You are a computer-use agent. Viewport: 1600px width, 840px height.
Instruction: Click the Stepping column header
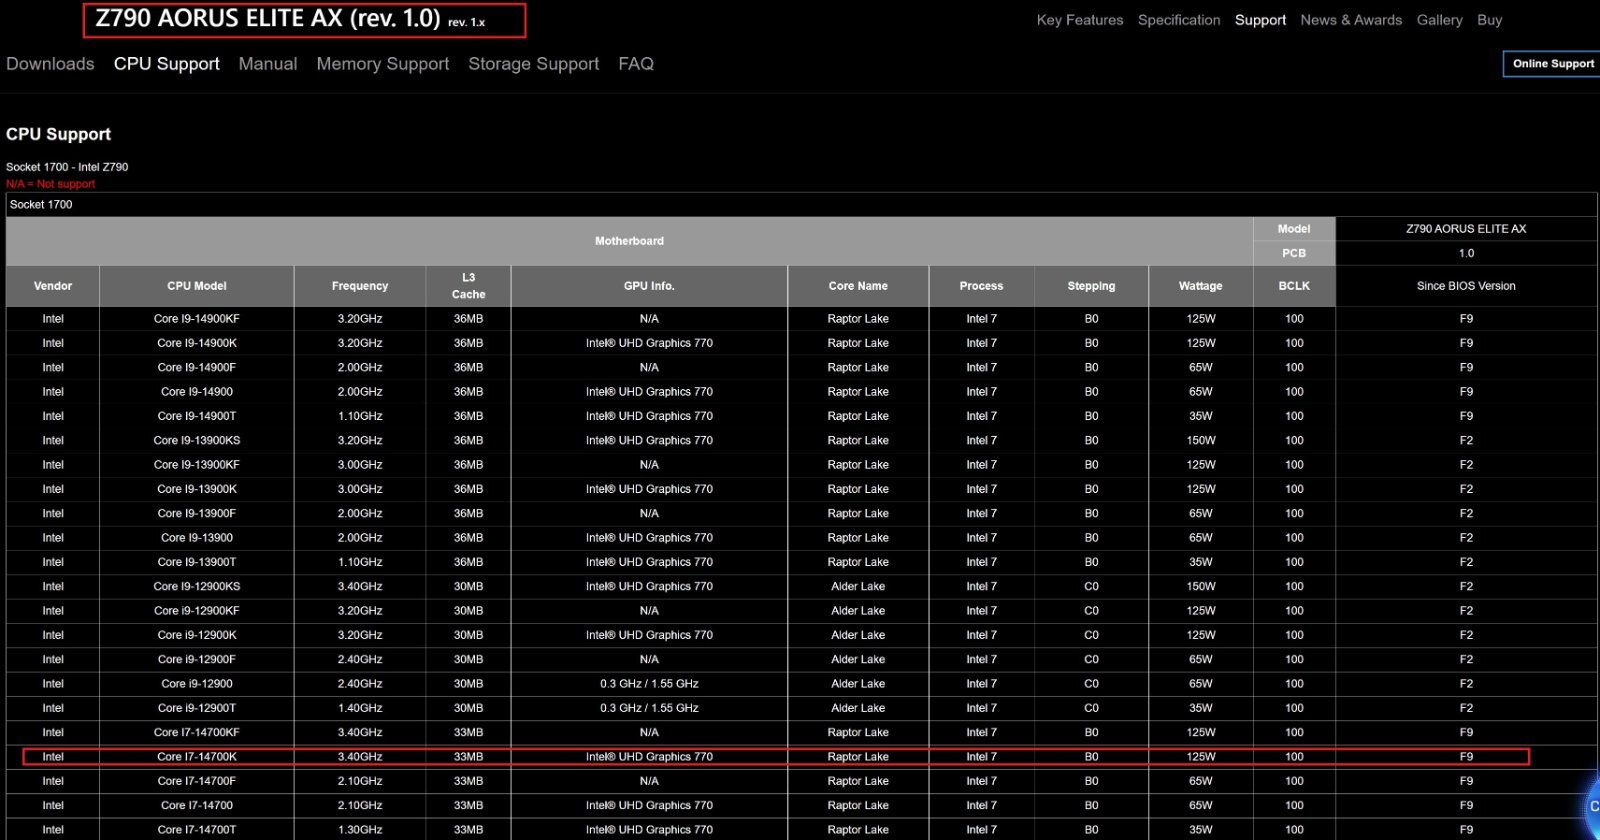pos(1091,286)
